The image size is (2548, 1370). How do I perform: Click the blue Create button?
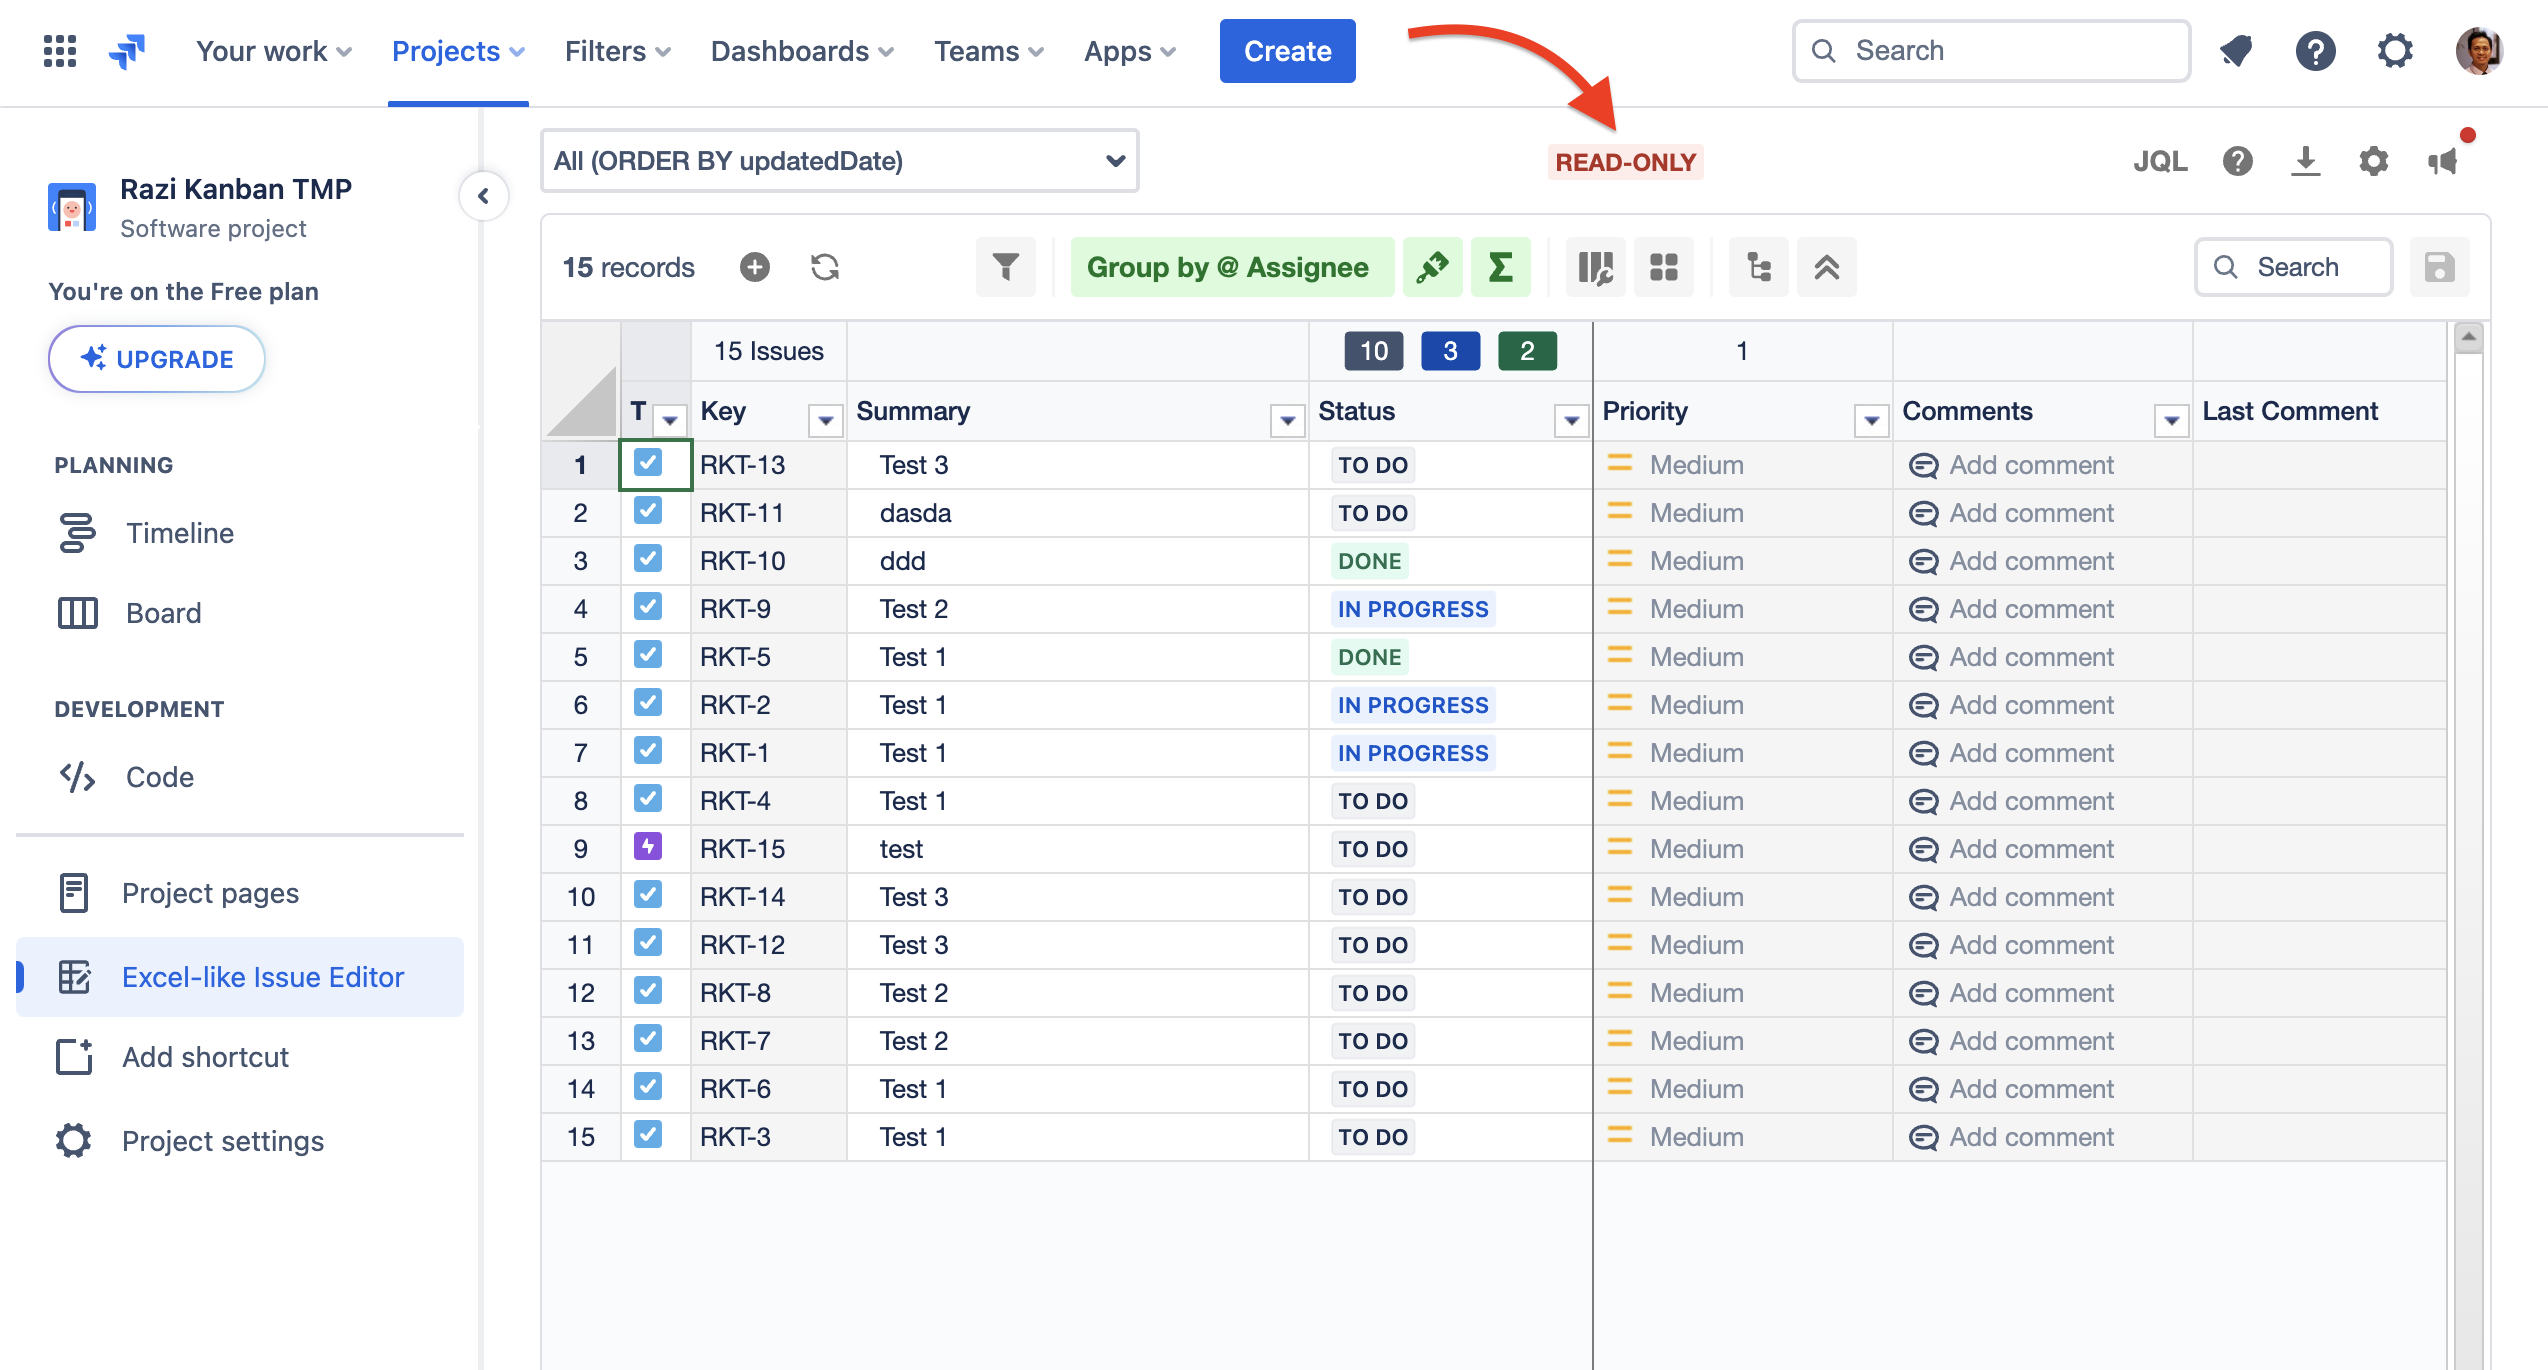[x=1287, y=51]
